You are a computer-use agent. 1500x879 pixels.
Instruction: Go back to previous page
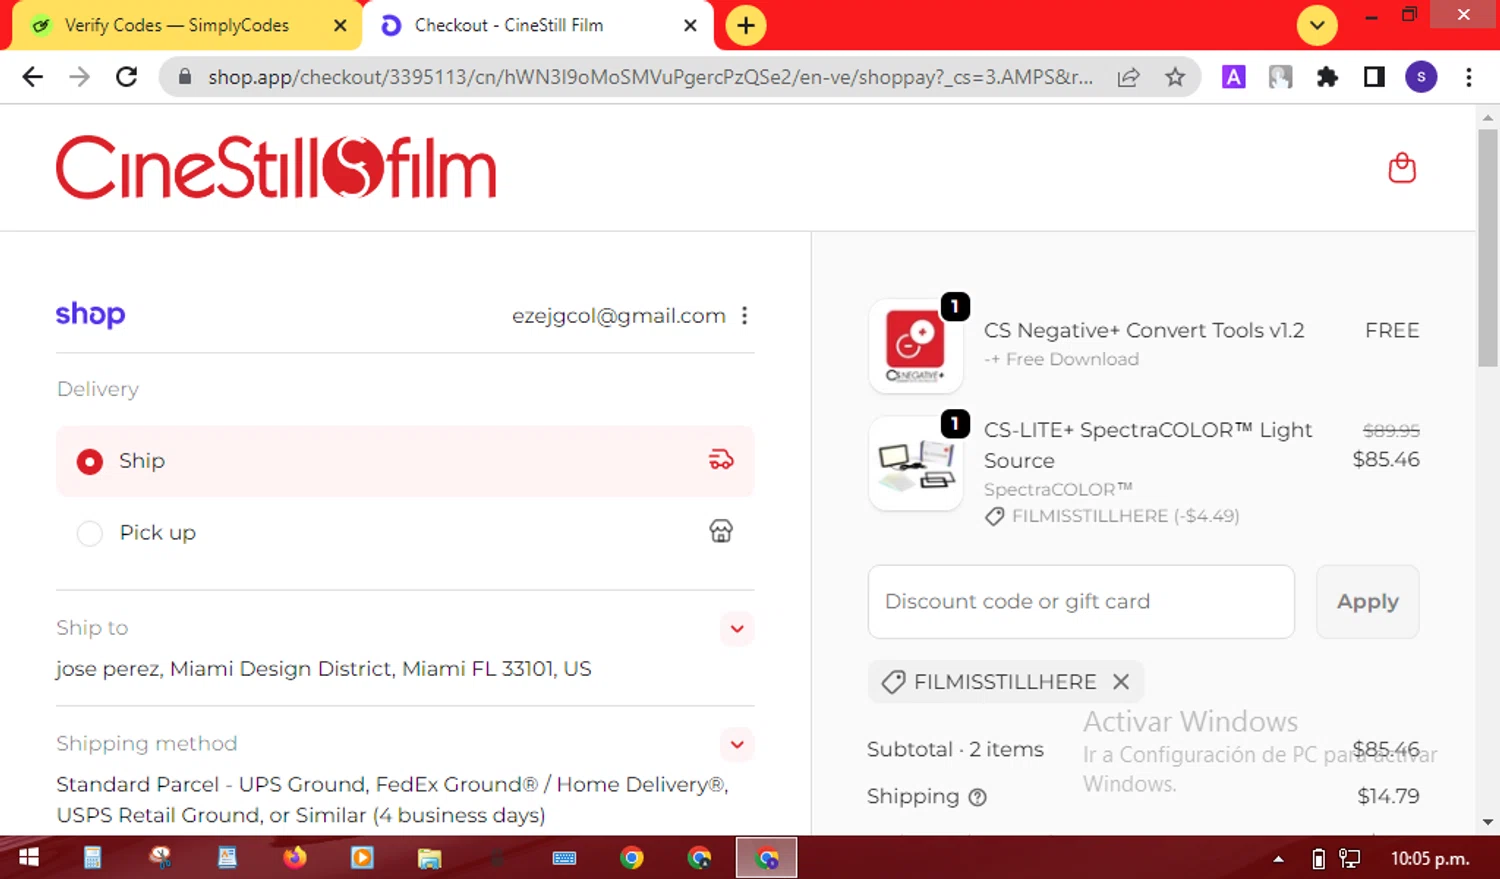[33, 77]
